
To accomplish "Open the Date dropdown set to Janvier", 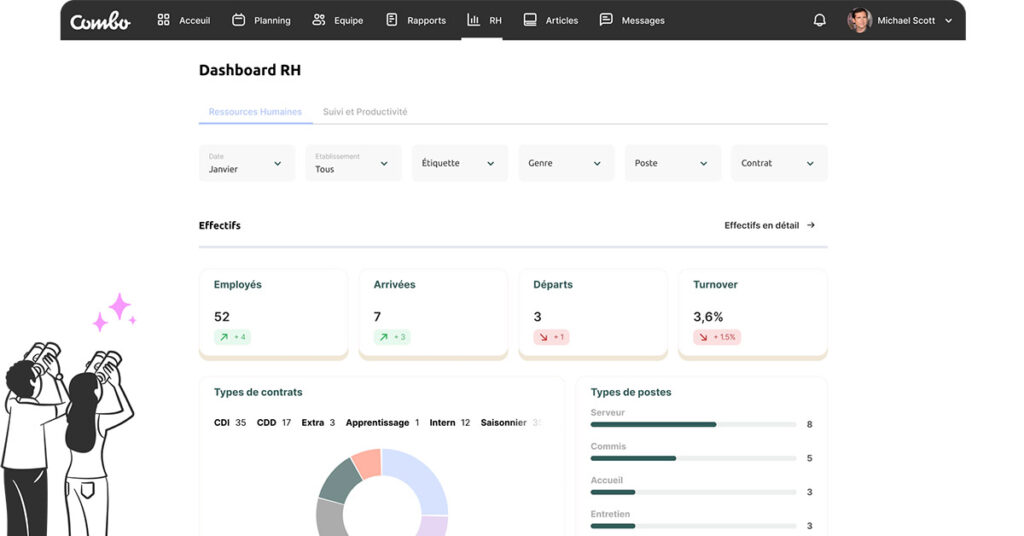I will click(247, 163).
